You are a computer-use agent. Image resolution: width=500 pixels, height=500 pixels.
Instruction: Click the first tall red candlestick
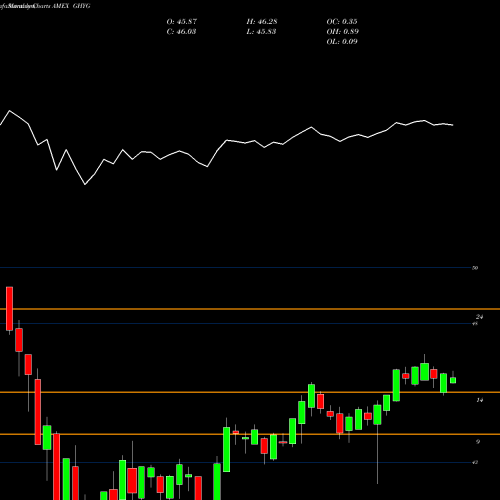coord(9,308)
